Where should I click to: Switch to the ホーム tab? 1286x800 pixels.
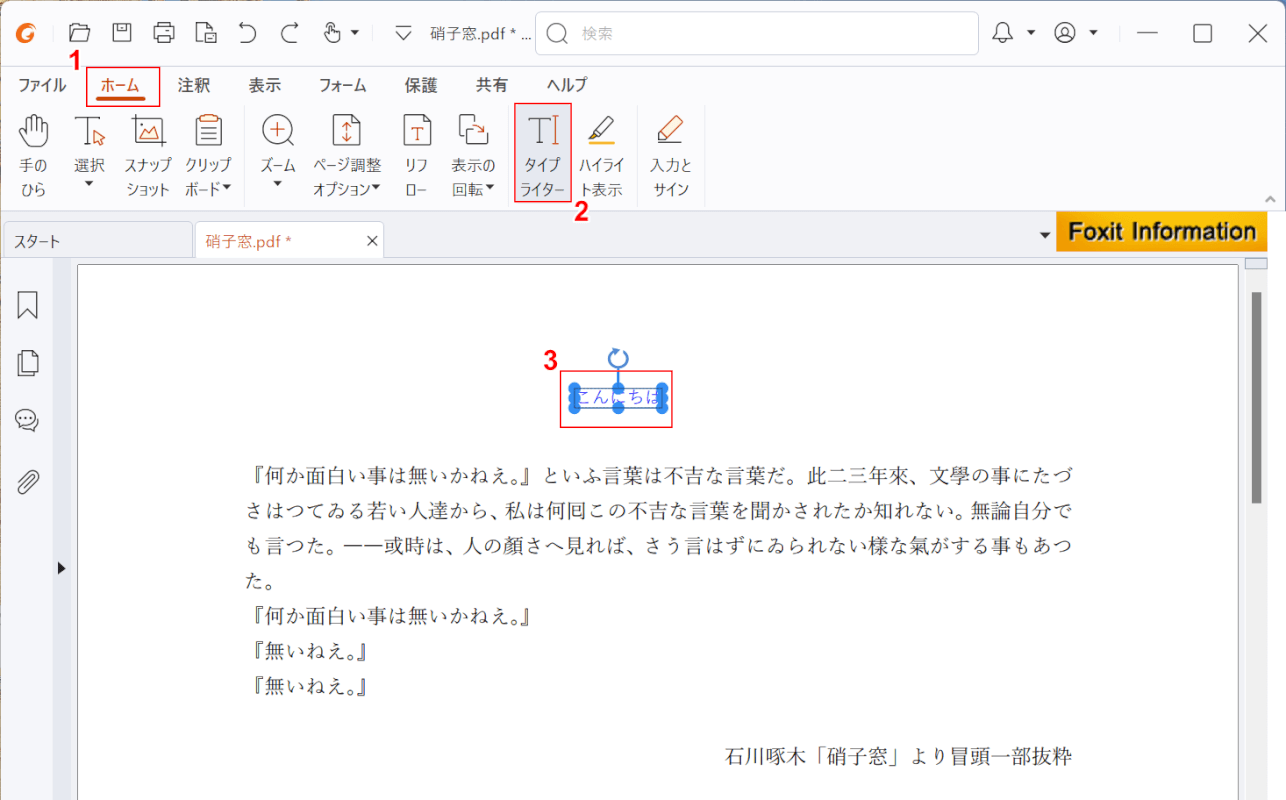[121, 85]
